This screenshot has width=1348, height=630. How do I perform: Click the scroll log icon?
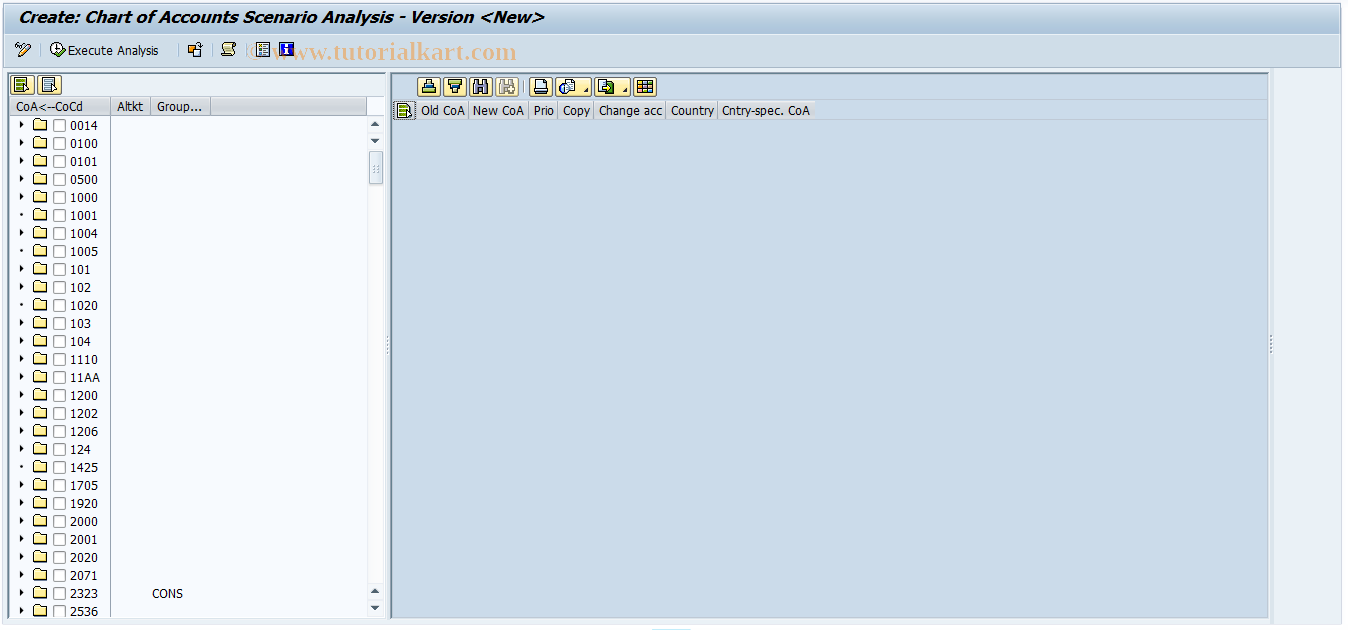(228, 50)
